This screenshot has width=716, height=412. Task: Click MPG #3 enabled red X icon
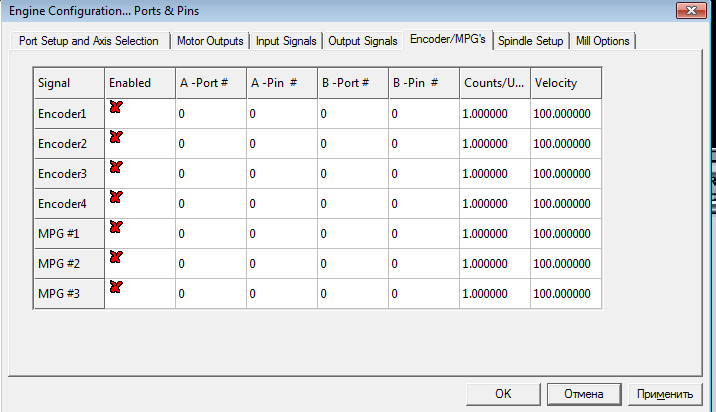coord(116,287)
